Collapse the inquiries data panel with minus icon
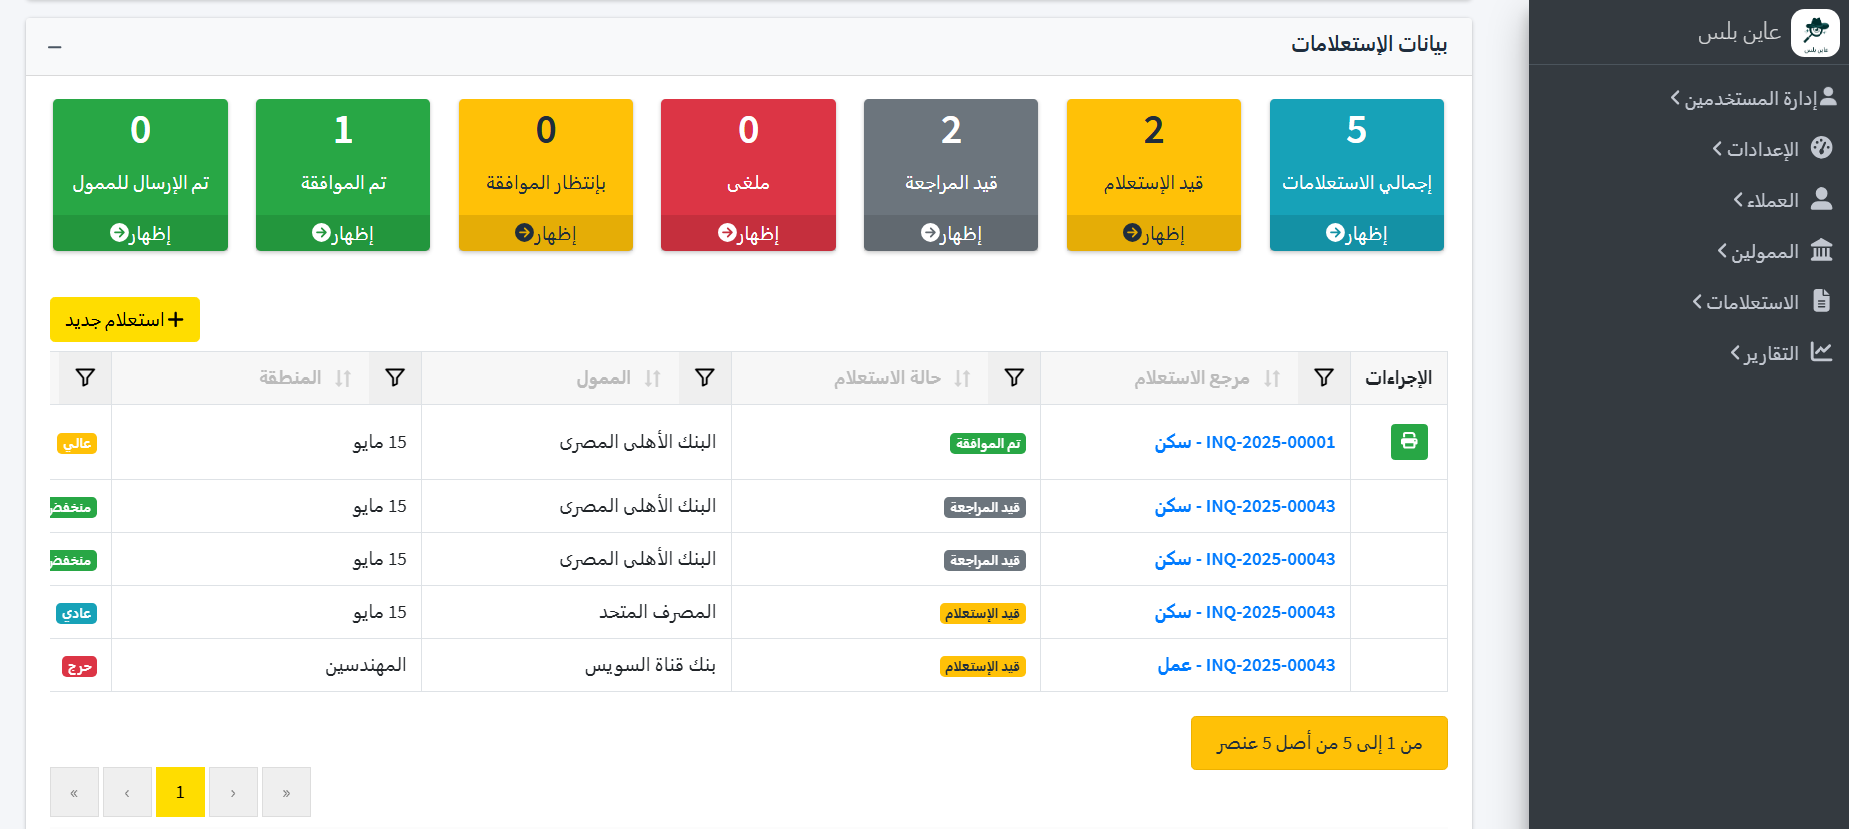The height and width of the screenshot is (829, 1849). (55, 47)
